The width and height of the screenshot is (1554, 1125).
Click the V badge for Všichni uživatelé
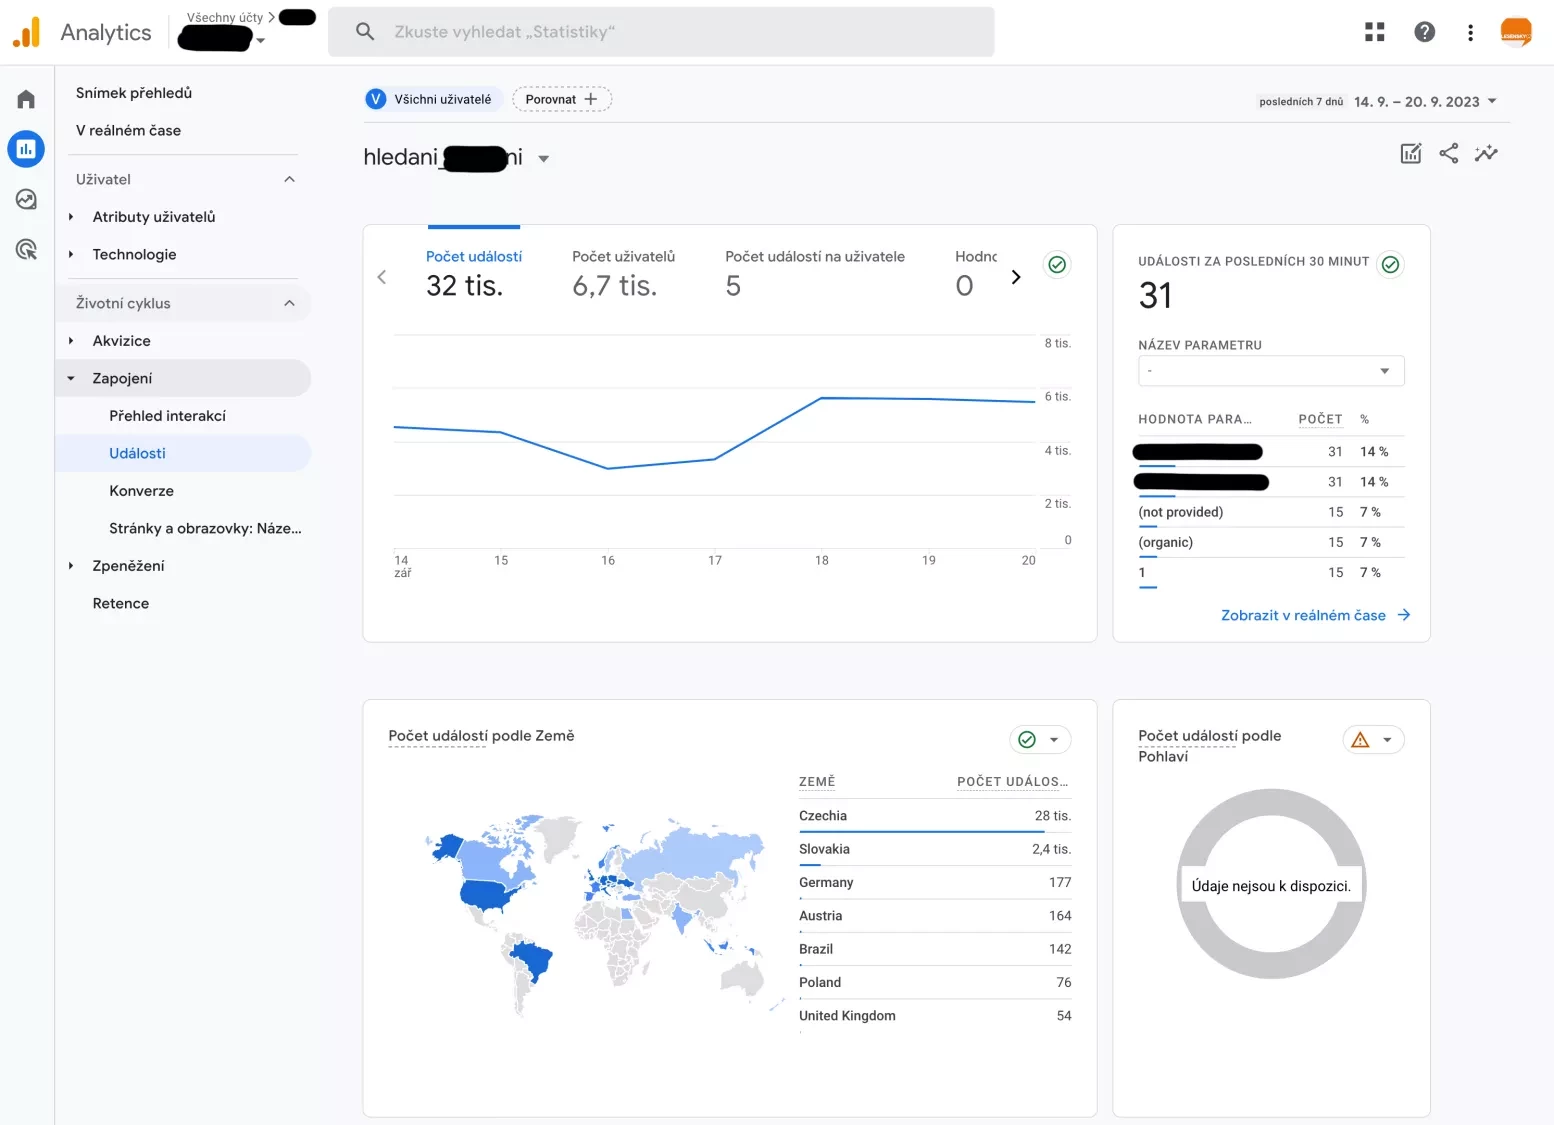[376, 99]
